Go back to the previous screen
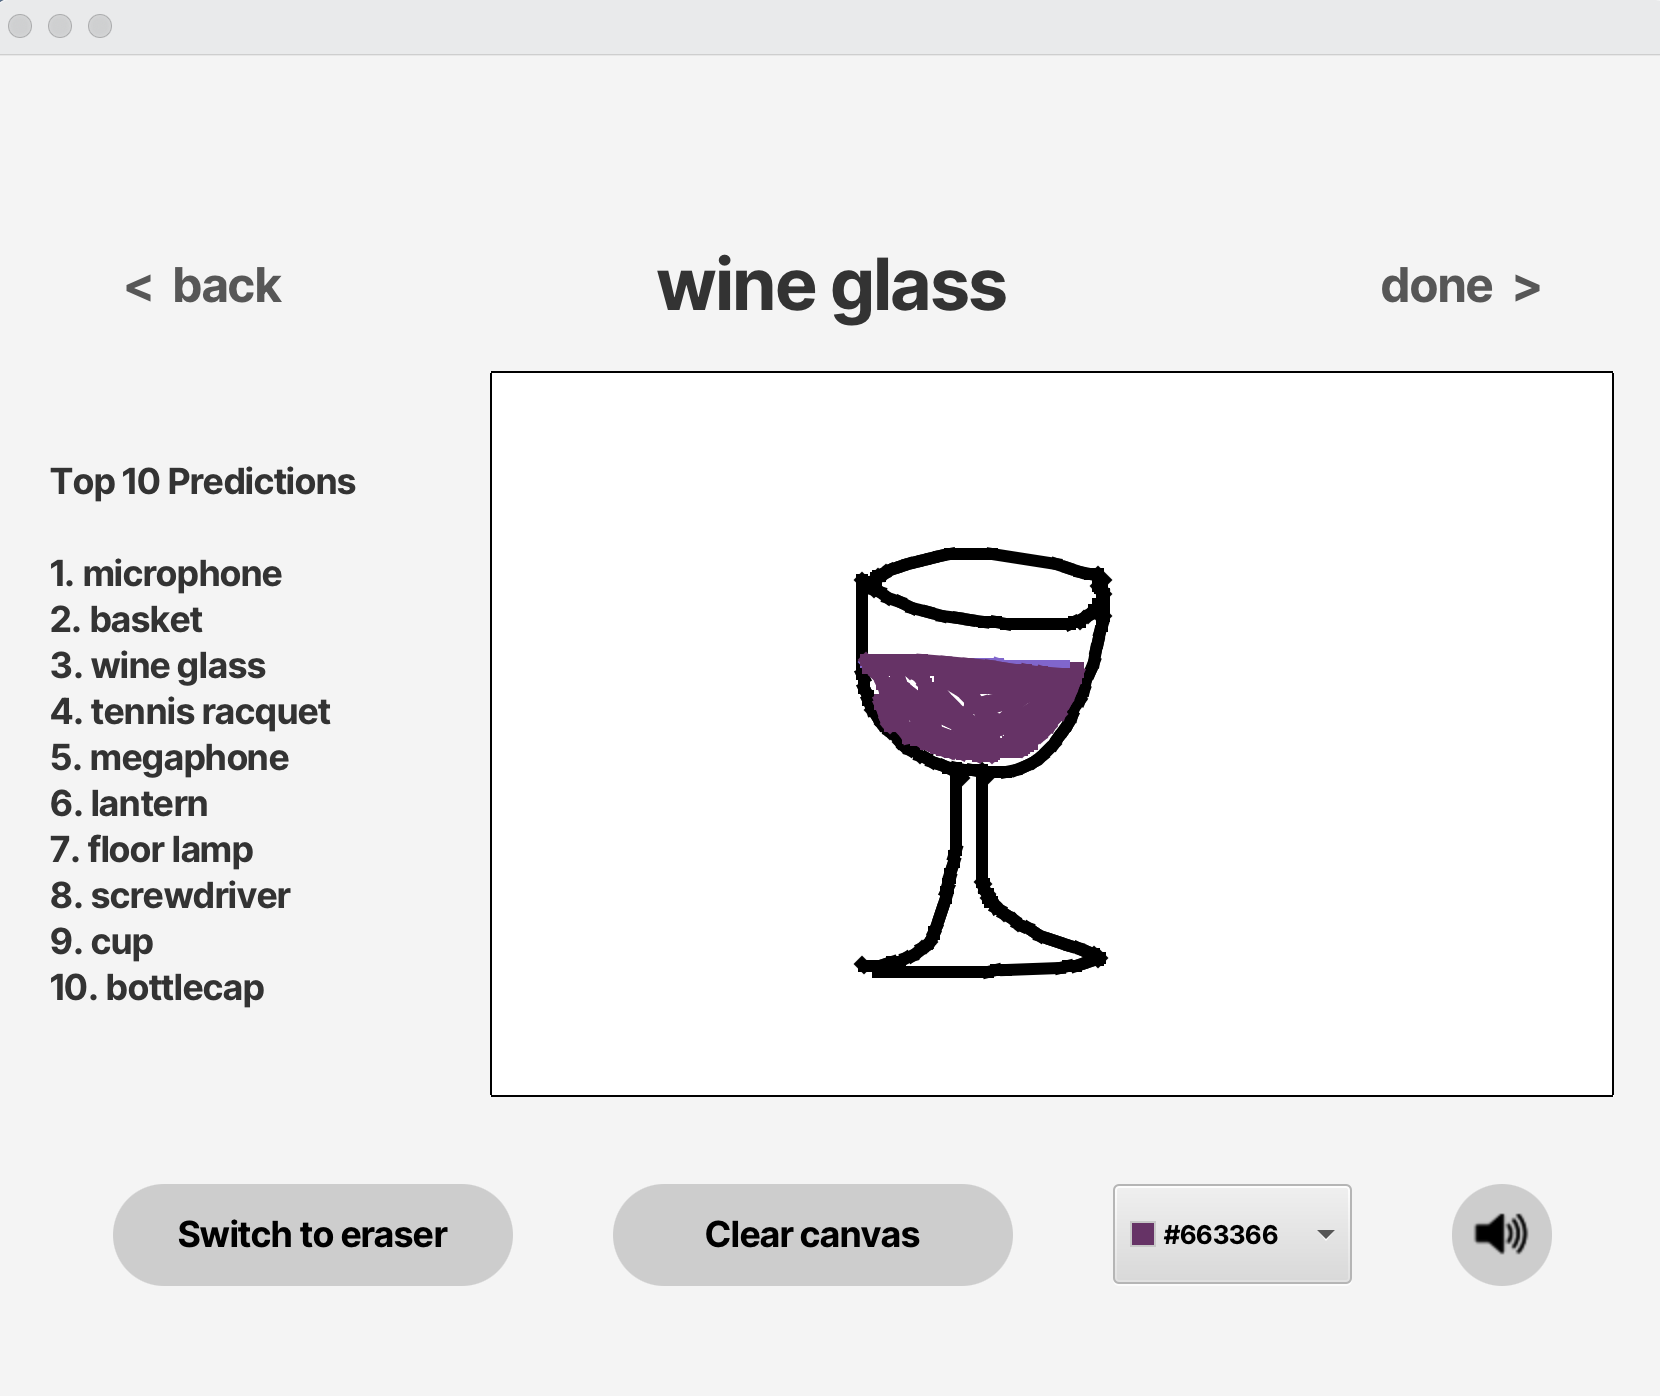The image size is (1660, 1396). point(203,286)
